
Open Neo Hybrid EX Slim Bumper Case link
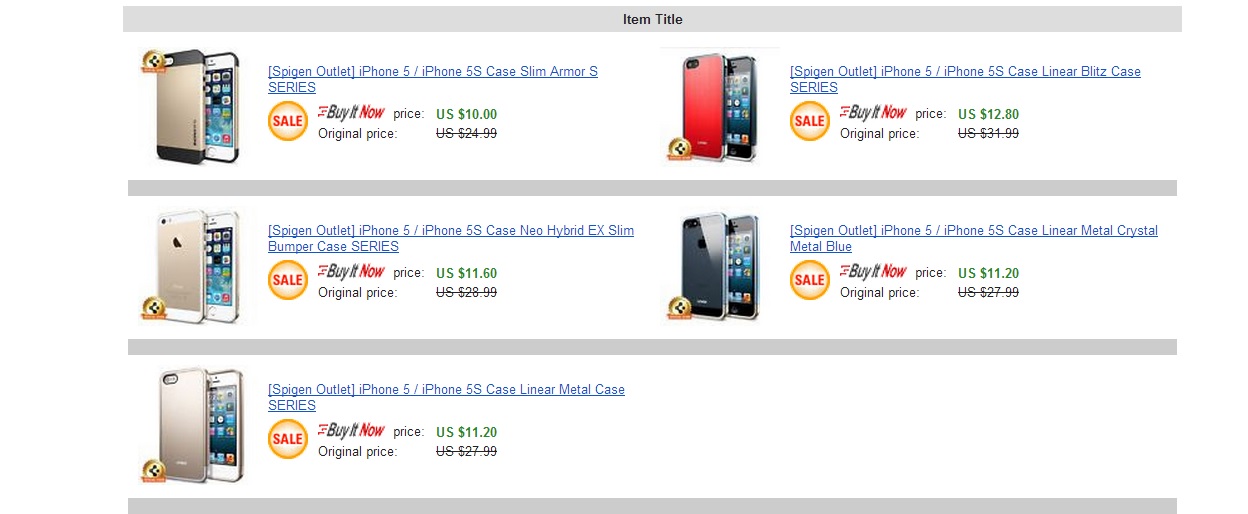(x=450, y=231)
